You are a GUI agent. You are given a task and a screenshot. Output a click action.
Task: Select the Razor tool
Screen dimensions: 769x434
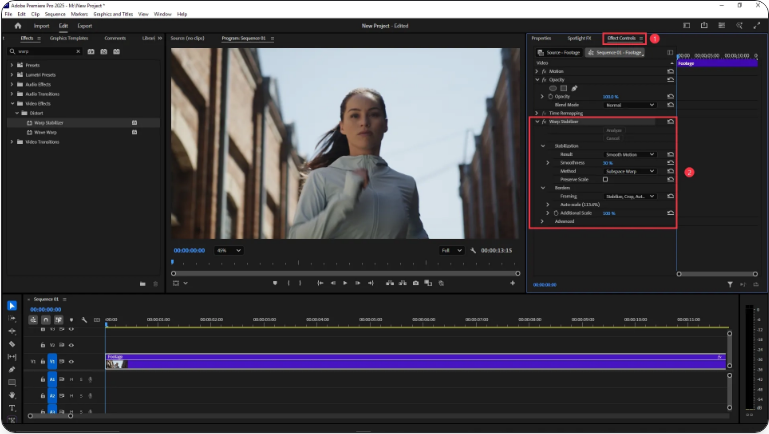click(11, 343)
